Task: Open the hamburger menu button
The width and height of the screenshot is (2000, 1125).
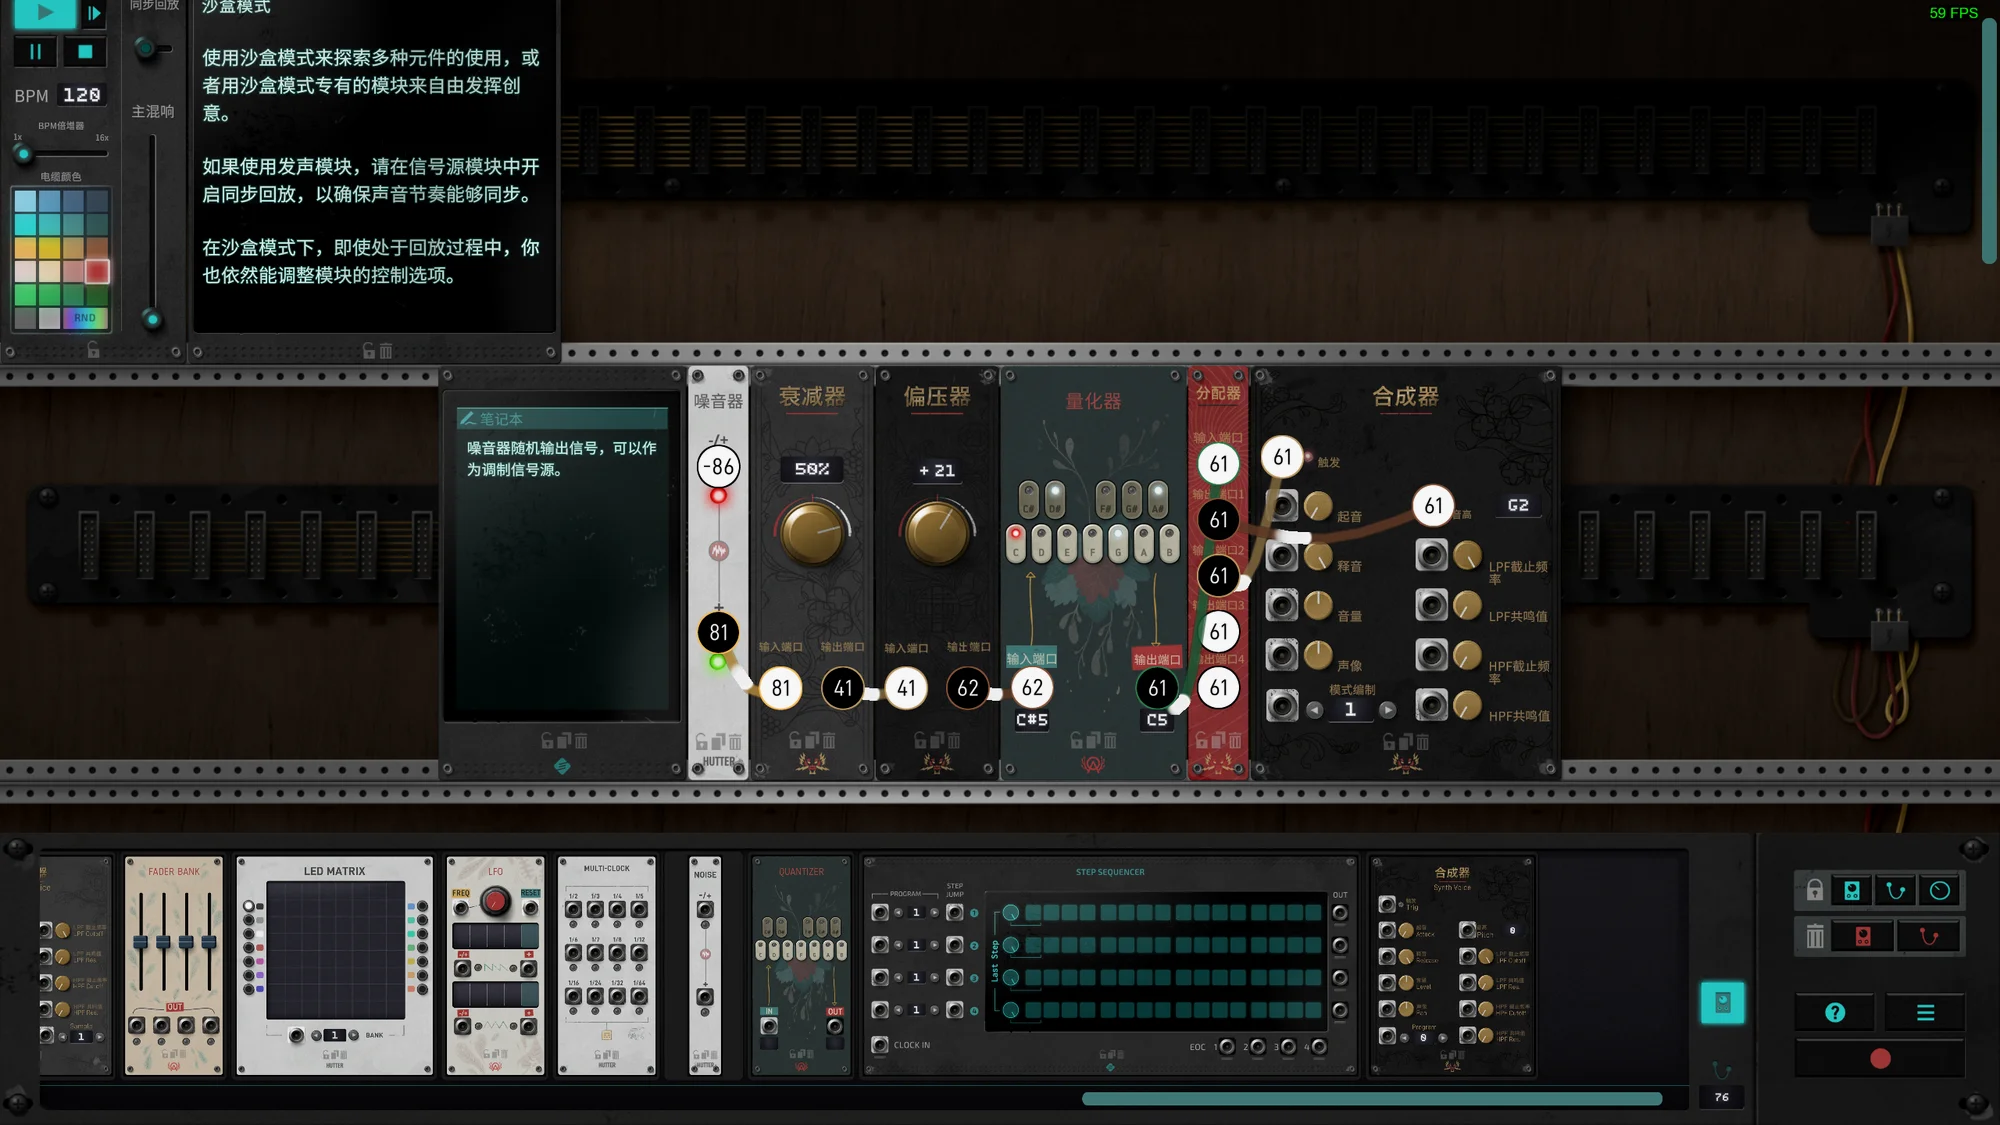Action: coord(1925,1013)
